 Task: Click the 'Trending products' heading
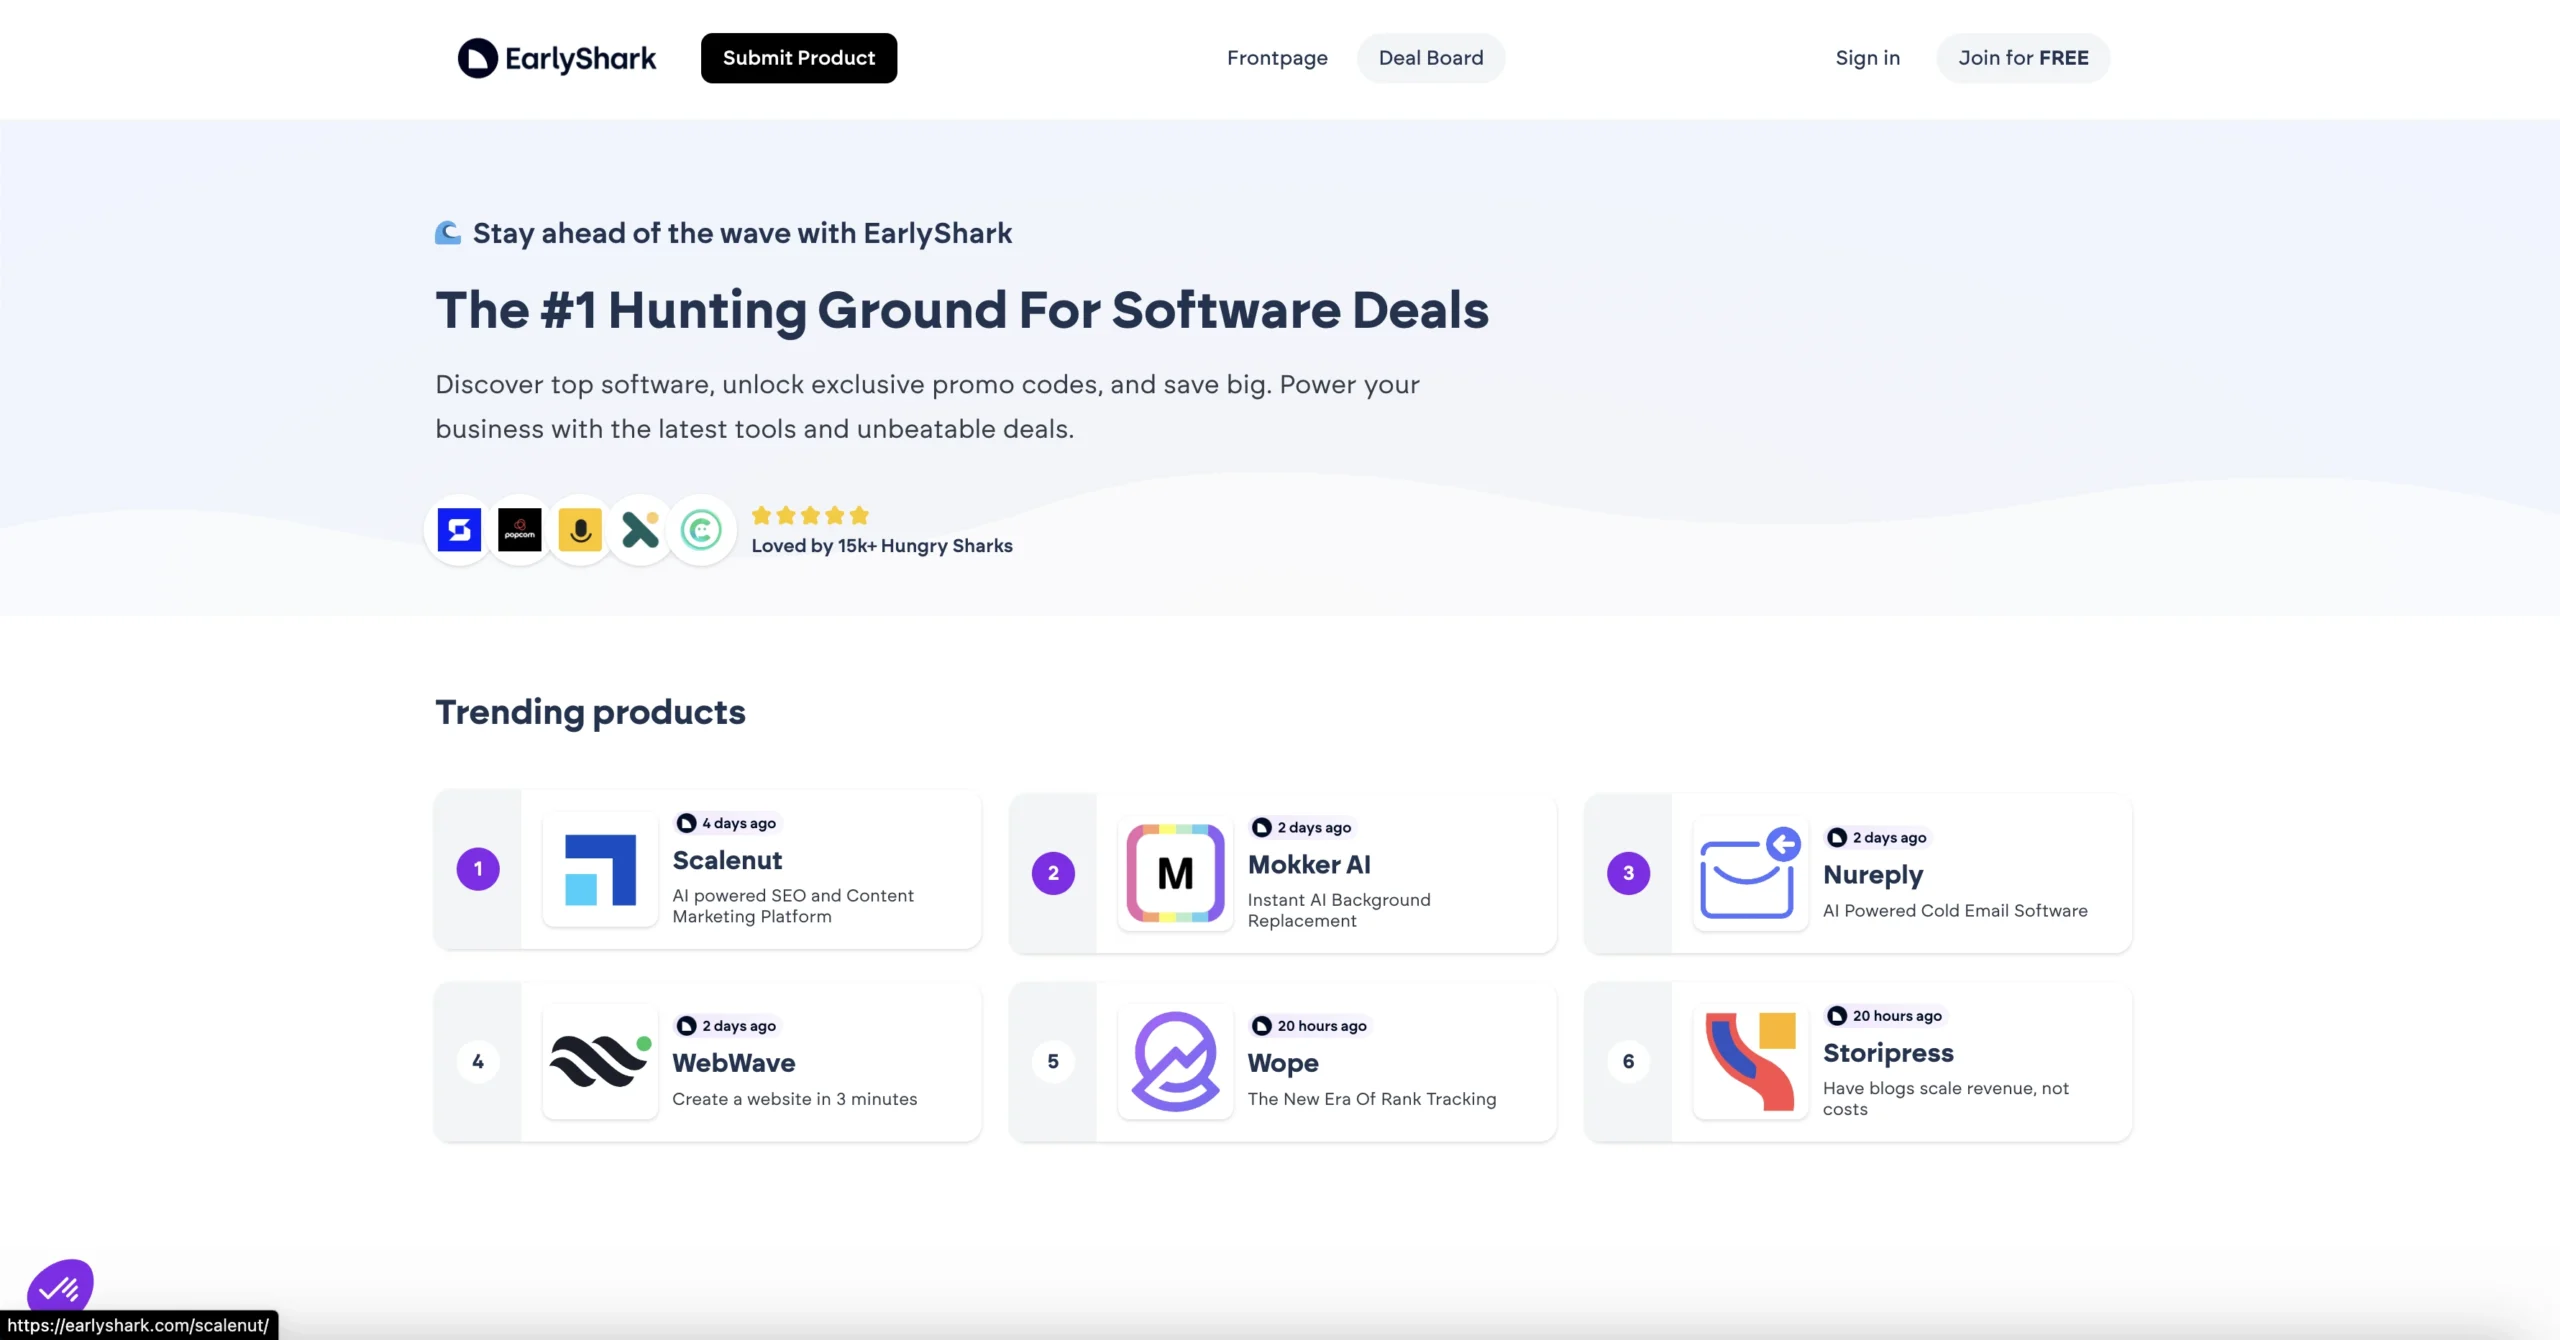click(590, 712)
